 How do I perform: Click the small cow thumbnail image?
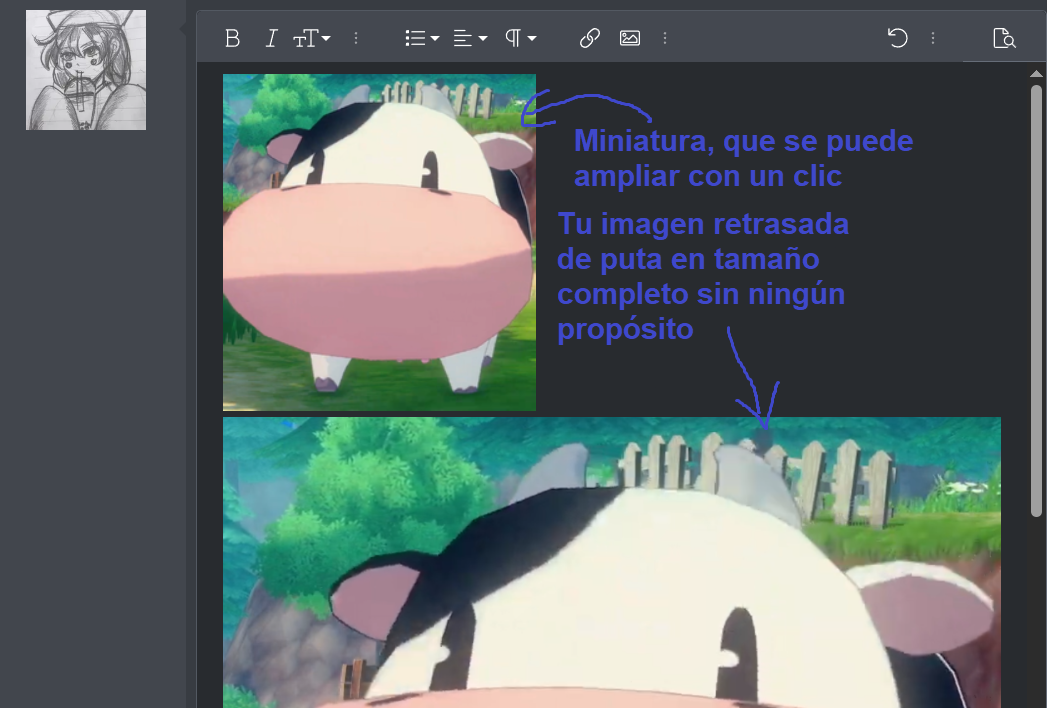[x=379, y=242]
